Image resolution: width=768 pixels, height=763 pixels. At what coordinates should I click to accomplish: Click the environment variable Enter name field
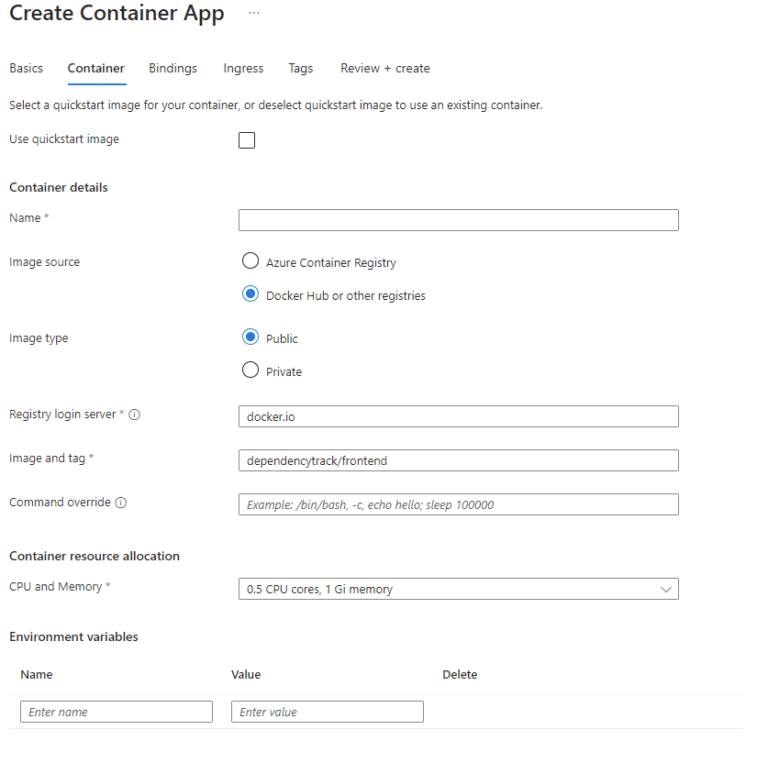(116, 712)
